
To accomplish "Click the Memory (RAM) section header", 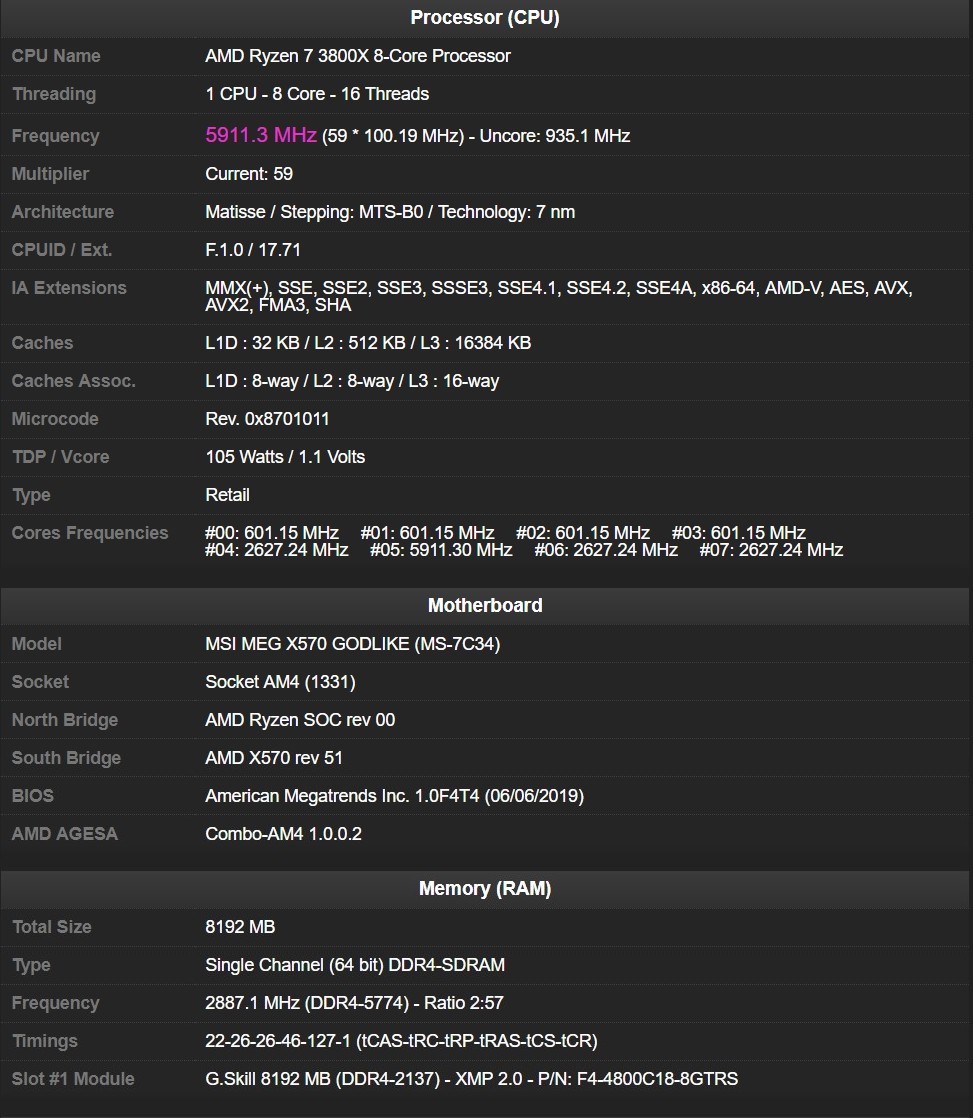I will 485,888.
